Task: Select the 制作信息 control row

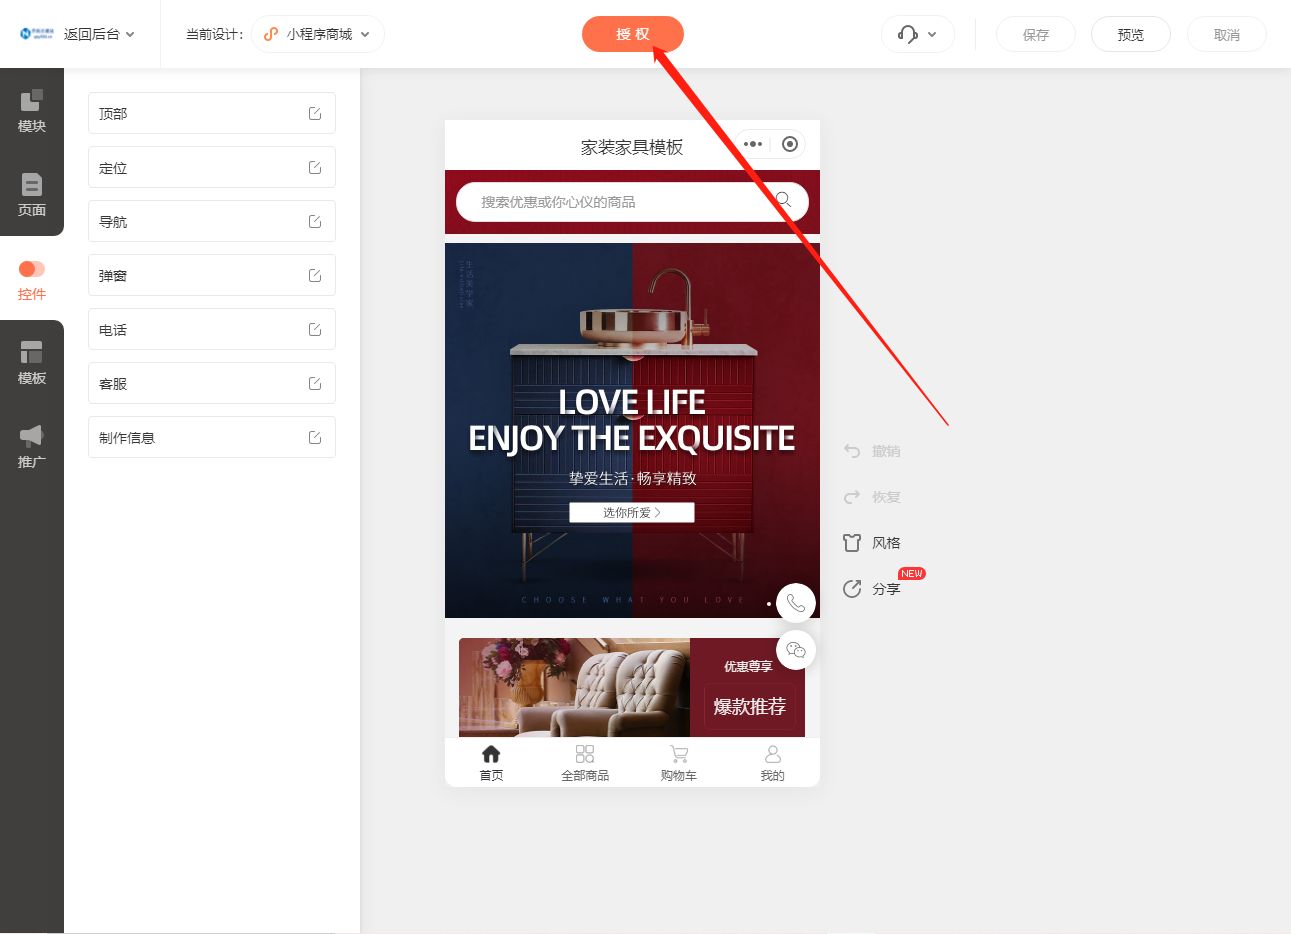Action: pyautogui.click(x=212, y=437)
